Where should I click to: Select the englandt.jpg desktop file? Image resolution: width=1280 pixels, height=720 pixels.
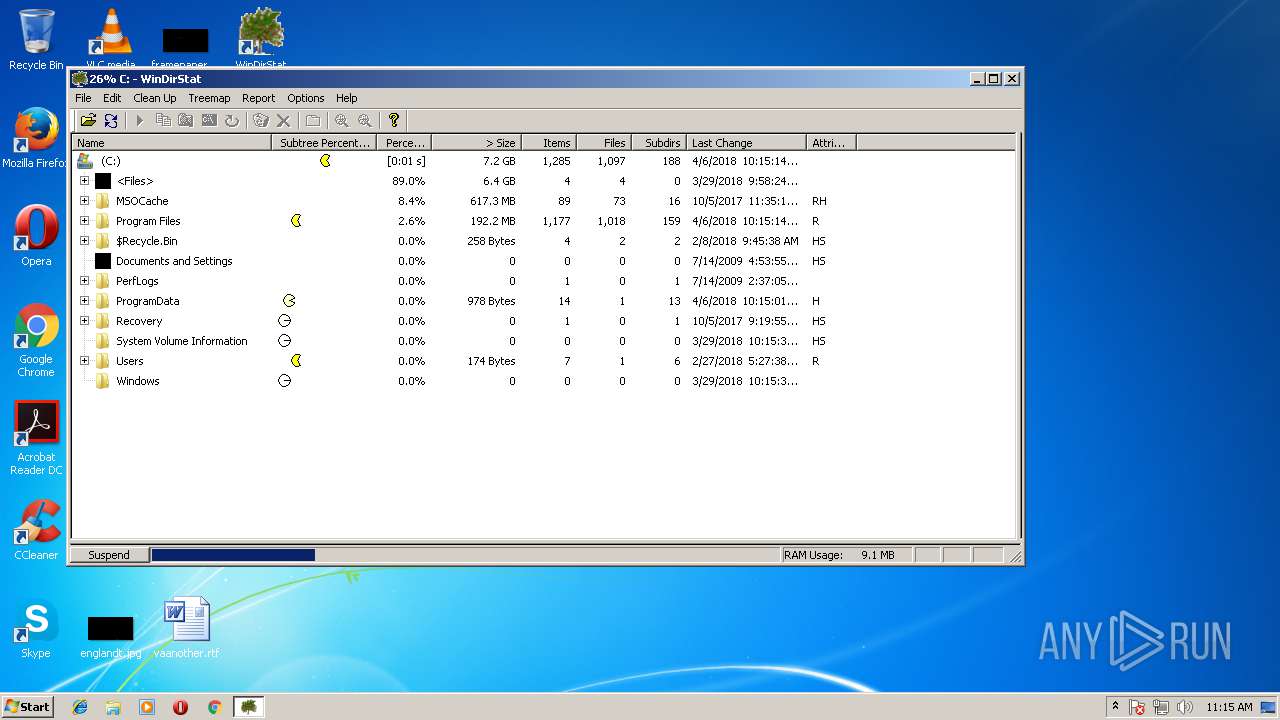(111, 636)
